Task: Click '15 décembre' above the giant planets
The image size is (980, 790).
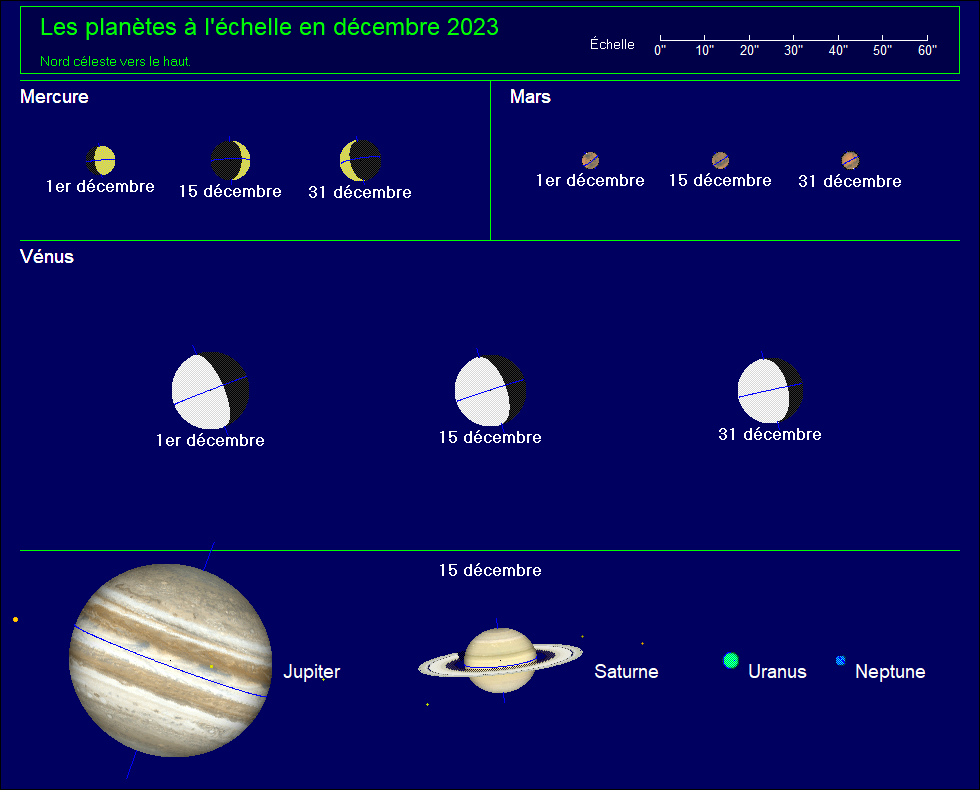Action: pos(490,570)
